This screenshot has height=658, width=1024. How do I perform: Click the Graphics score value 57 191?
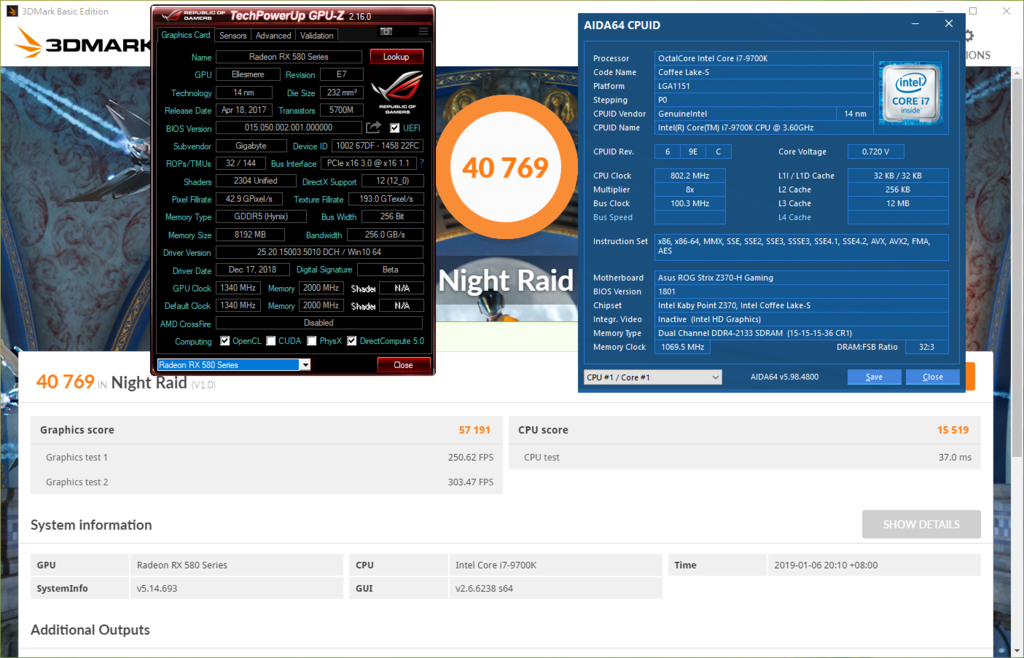click(474, 430)
